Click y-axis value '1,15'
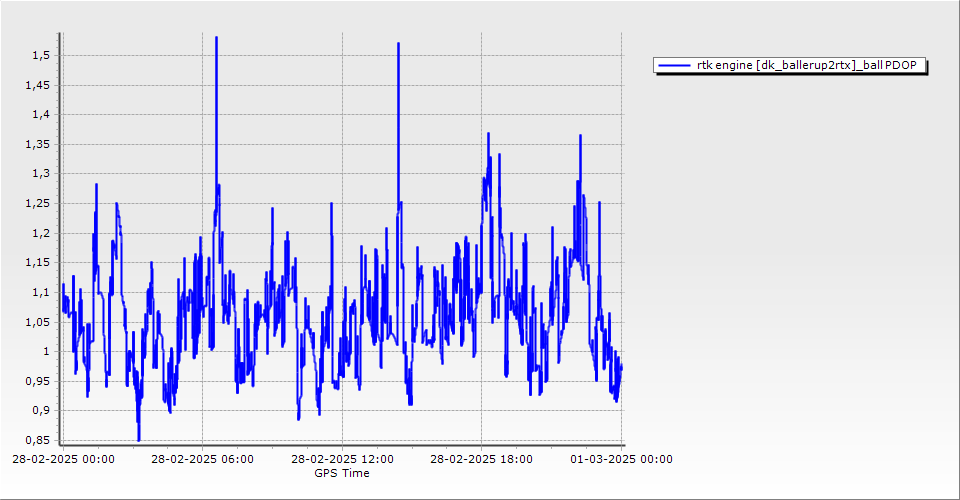Screen dimensions: 960x500 pyautogui.click(x=37, y=263)
